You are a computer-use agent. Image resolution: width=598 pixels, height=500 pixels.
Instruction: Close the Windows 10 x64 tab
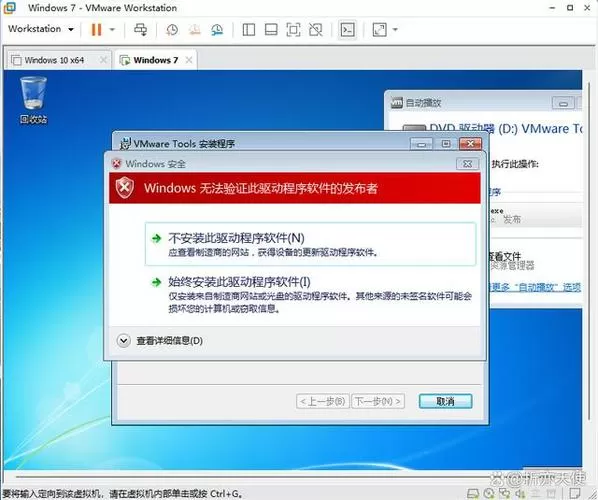tap(103, 60)
